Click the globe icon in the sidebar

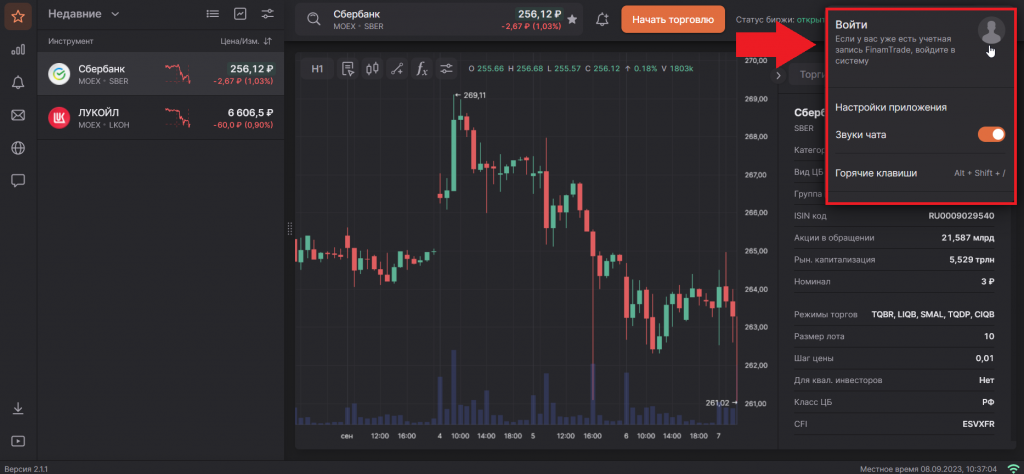pyautogui.click(x=18, y=148)
